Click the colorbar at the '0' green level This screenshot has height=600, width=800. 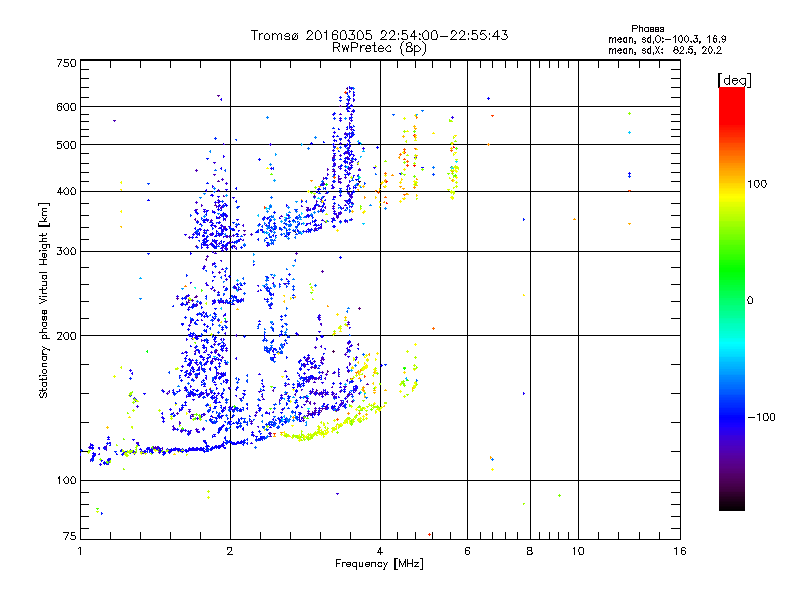pos(732,300)
